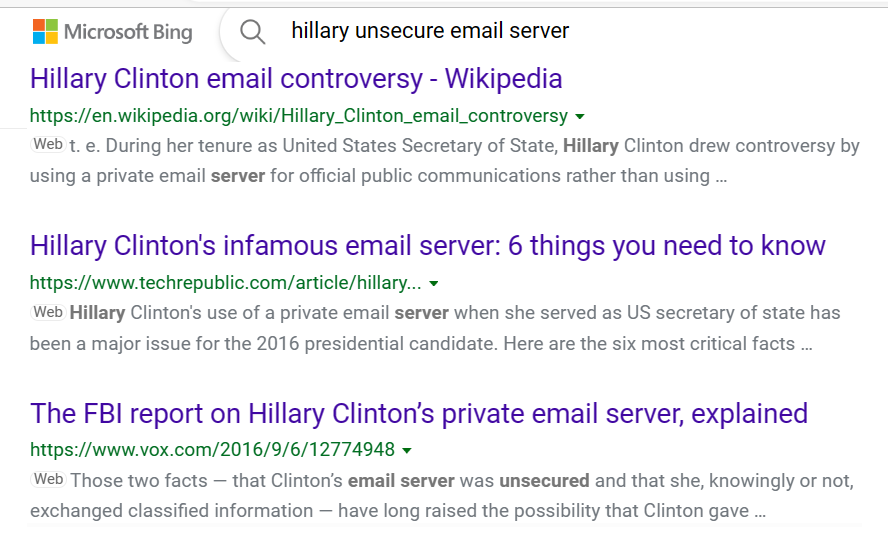Image resolution: width=888 pixels, height=535 pixels.
Task: Click the Microsoft Bing logo
Action: point(113,32)
